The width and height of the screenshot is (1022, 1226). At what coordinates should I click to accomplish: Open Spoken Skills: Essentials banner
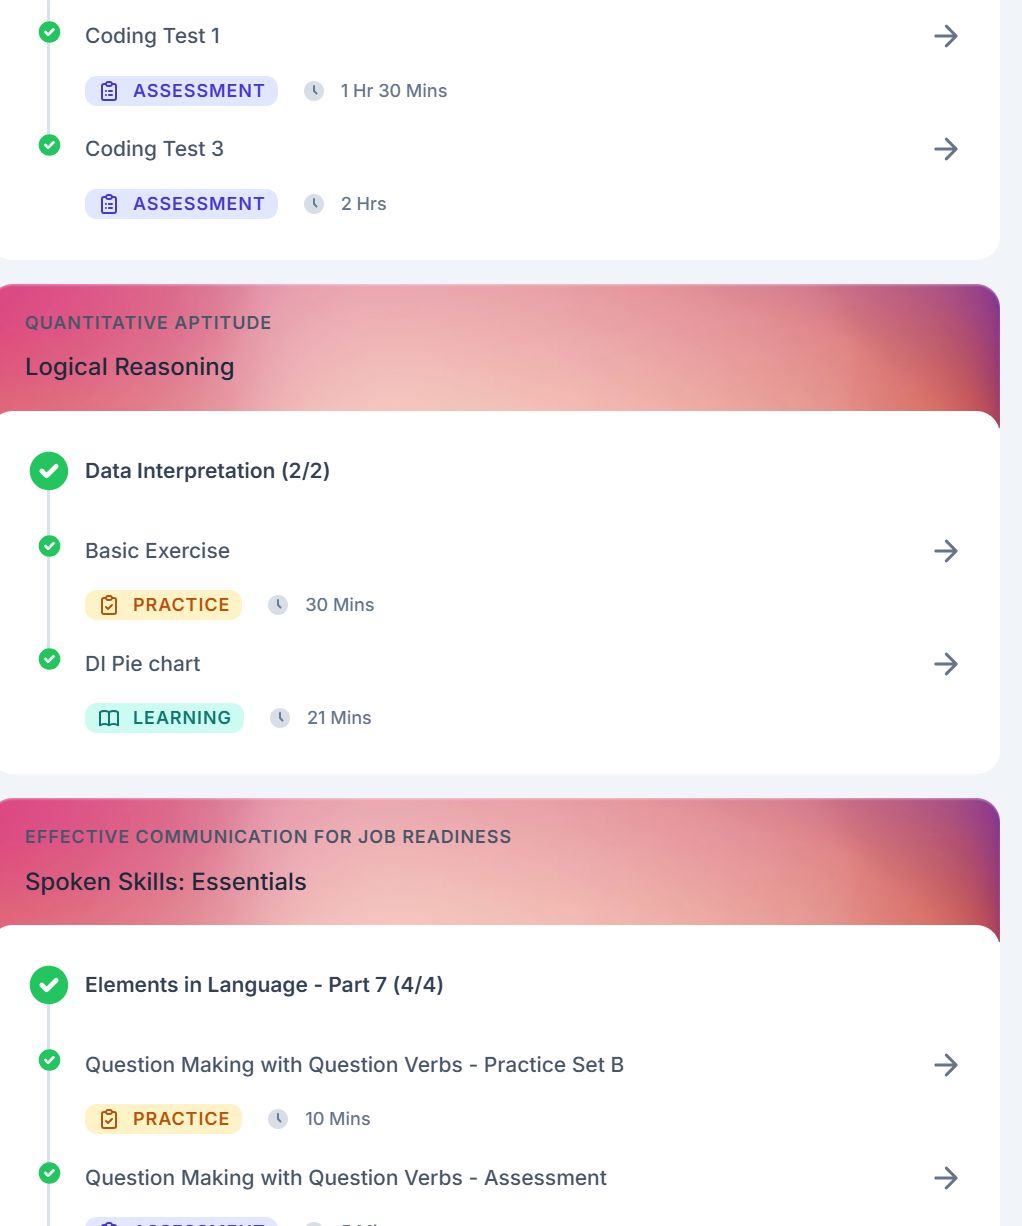point(500,863)
